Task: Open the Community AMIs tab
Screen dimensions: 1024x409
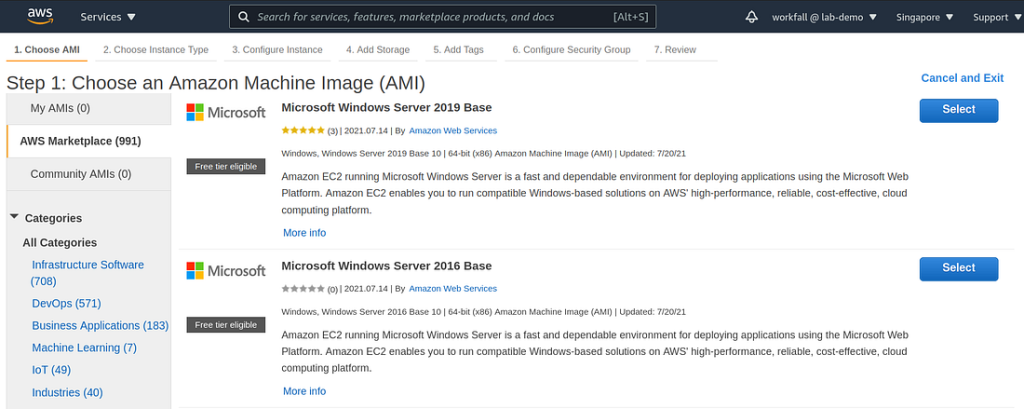Action: click(80, 174)
